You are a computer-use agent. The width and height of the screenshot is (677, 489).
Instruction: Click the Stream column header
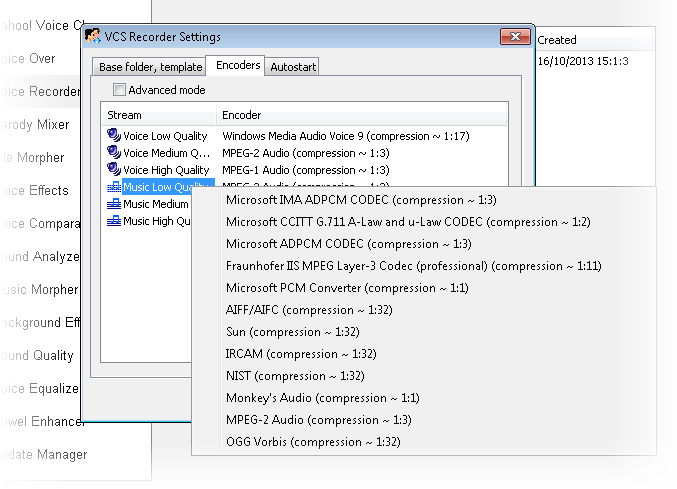coord(159,115)
